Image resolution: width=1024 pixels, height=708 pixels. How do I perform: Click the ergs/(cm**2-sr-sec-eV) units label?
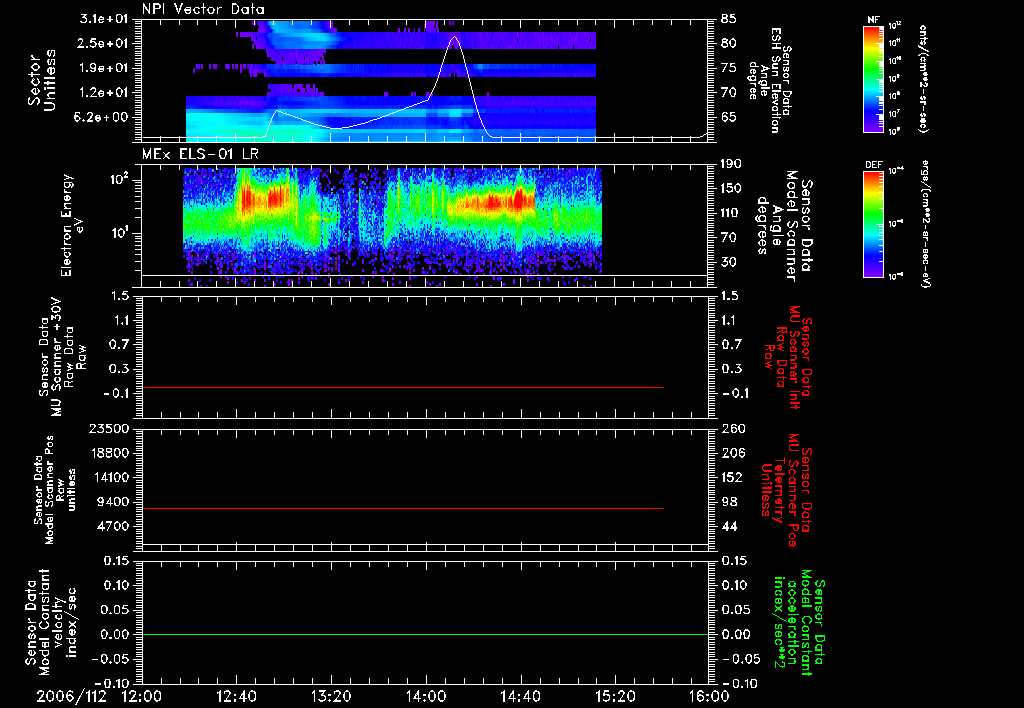927,224
